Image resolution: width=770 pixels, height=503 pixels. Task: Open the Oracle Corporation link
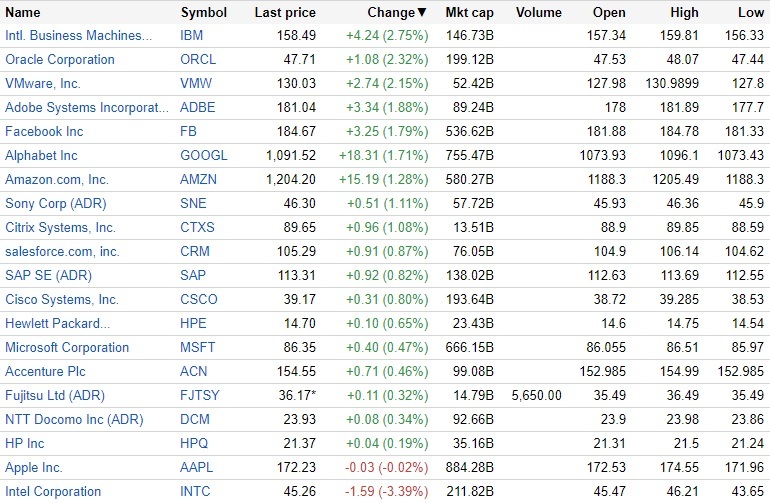pos(60,59)
